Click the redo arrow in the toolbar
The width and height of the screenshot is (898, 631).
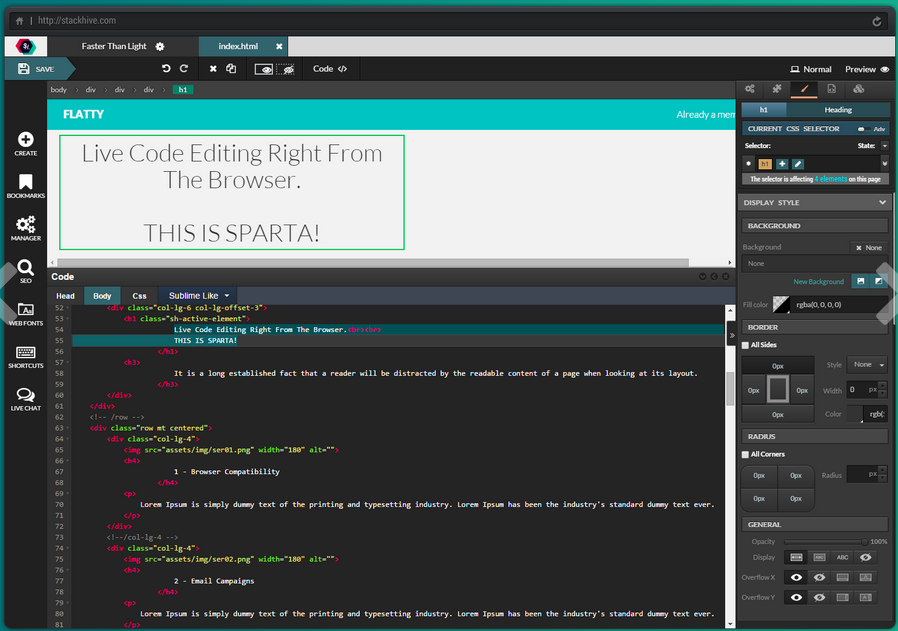click(x=184, y=69)
